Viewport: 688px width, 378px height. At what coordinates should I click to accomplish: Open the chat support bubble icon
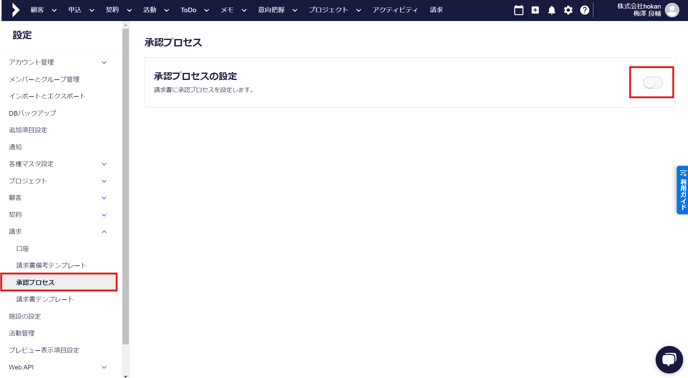[669, 359]
